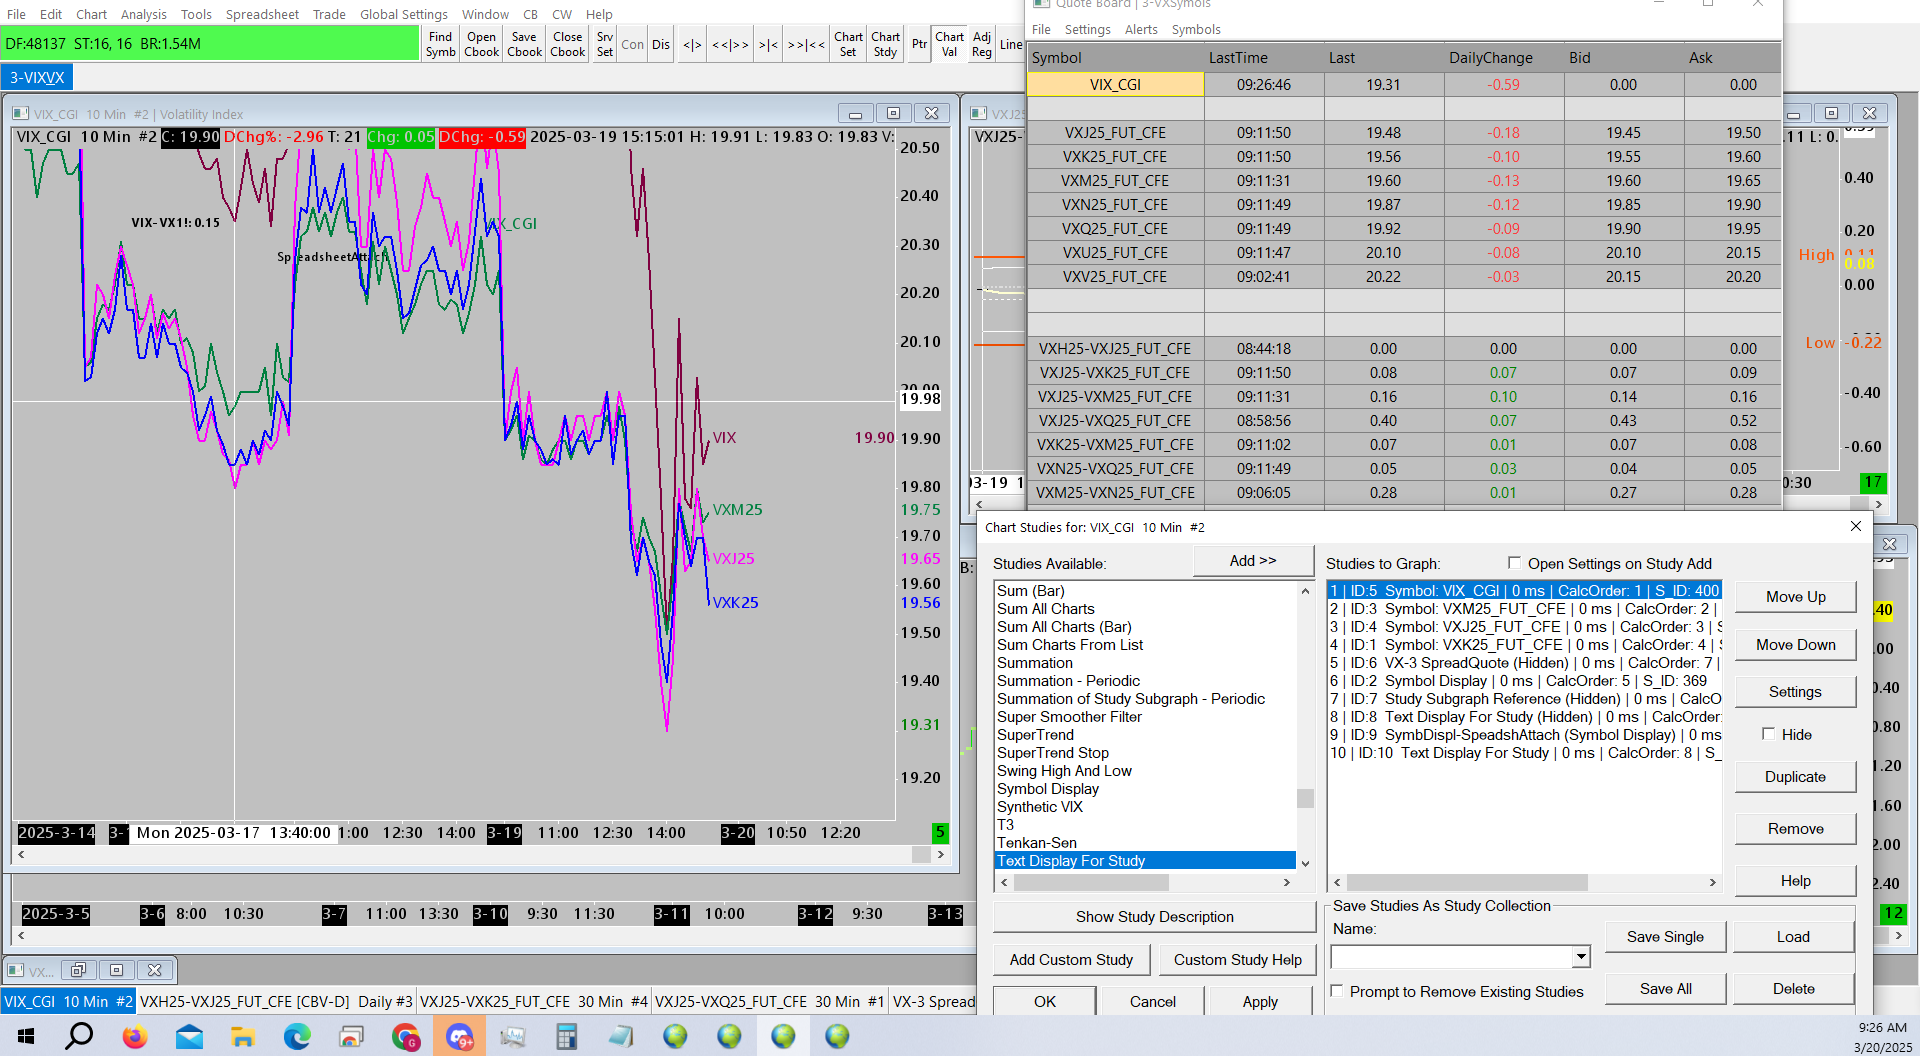Activate the Adj Reg toolbar tool
This screenshot has width=1920, height=1056.
[982, 44]
